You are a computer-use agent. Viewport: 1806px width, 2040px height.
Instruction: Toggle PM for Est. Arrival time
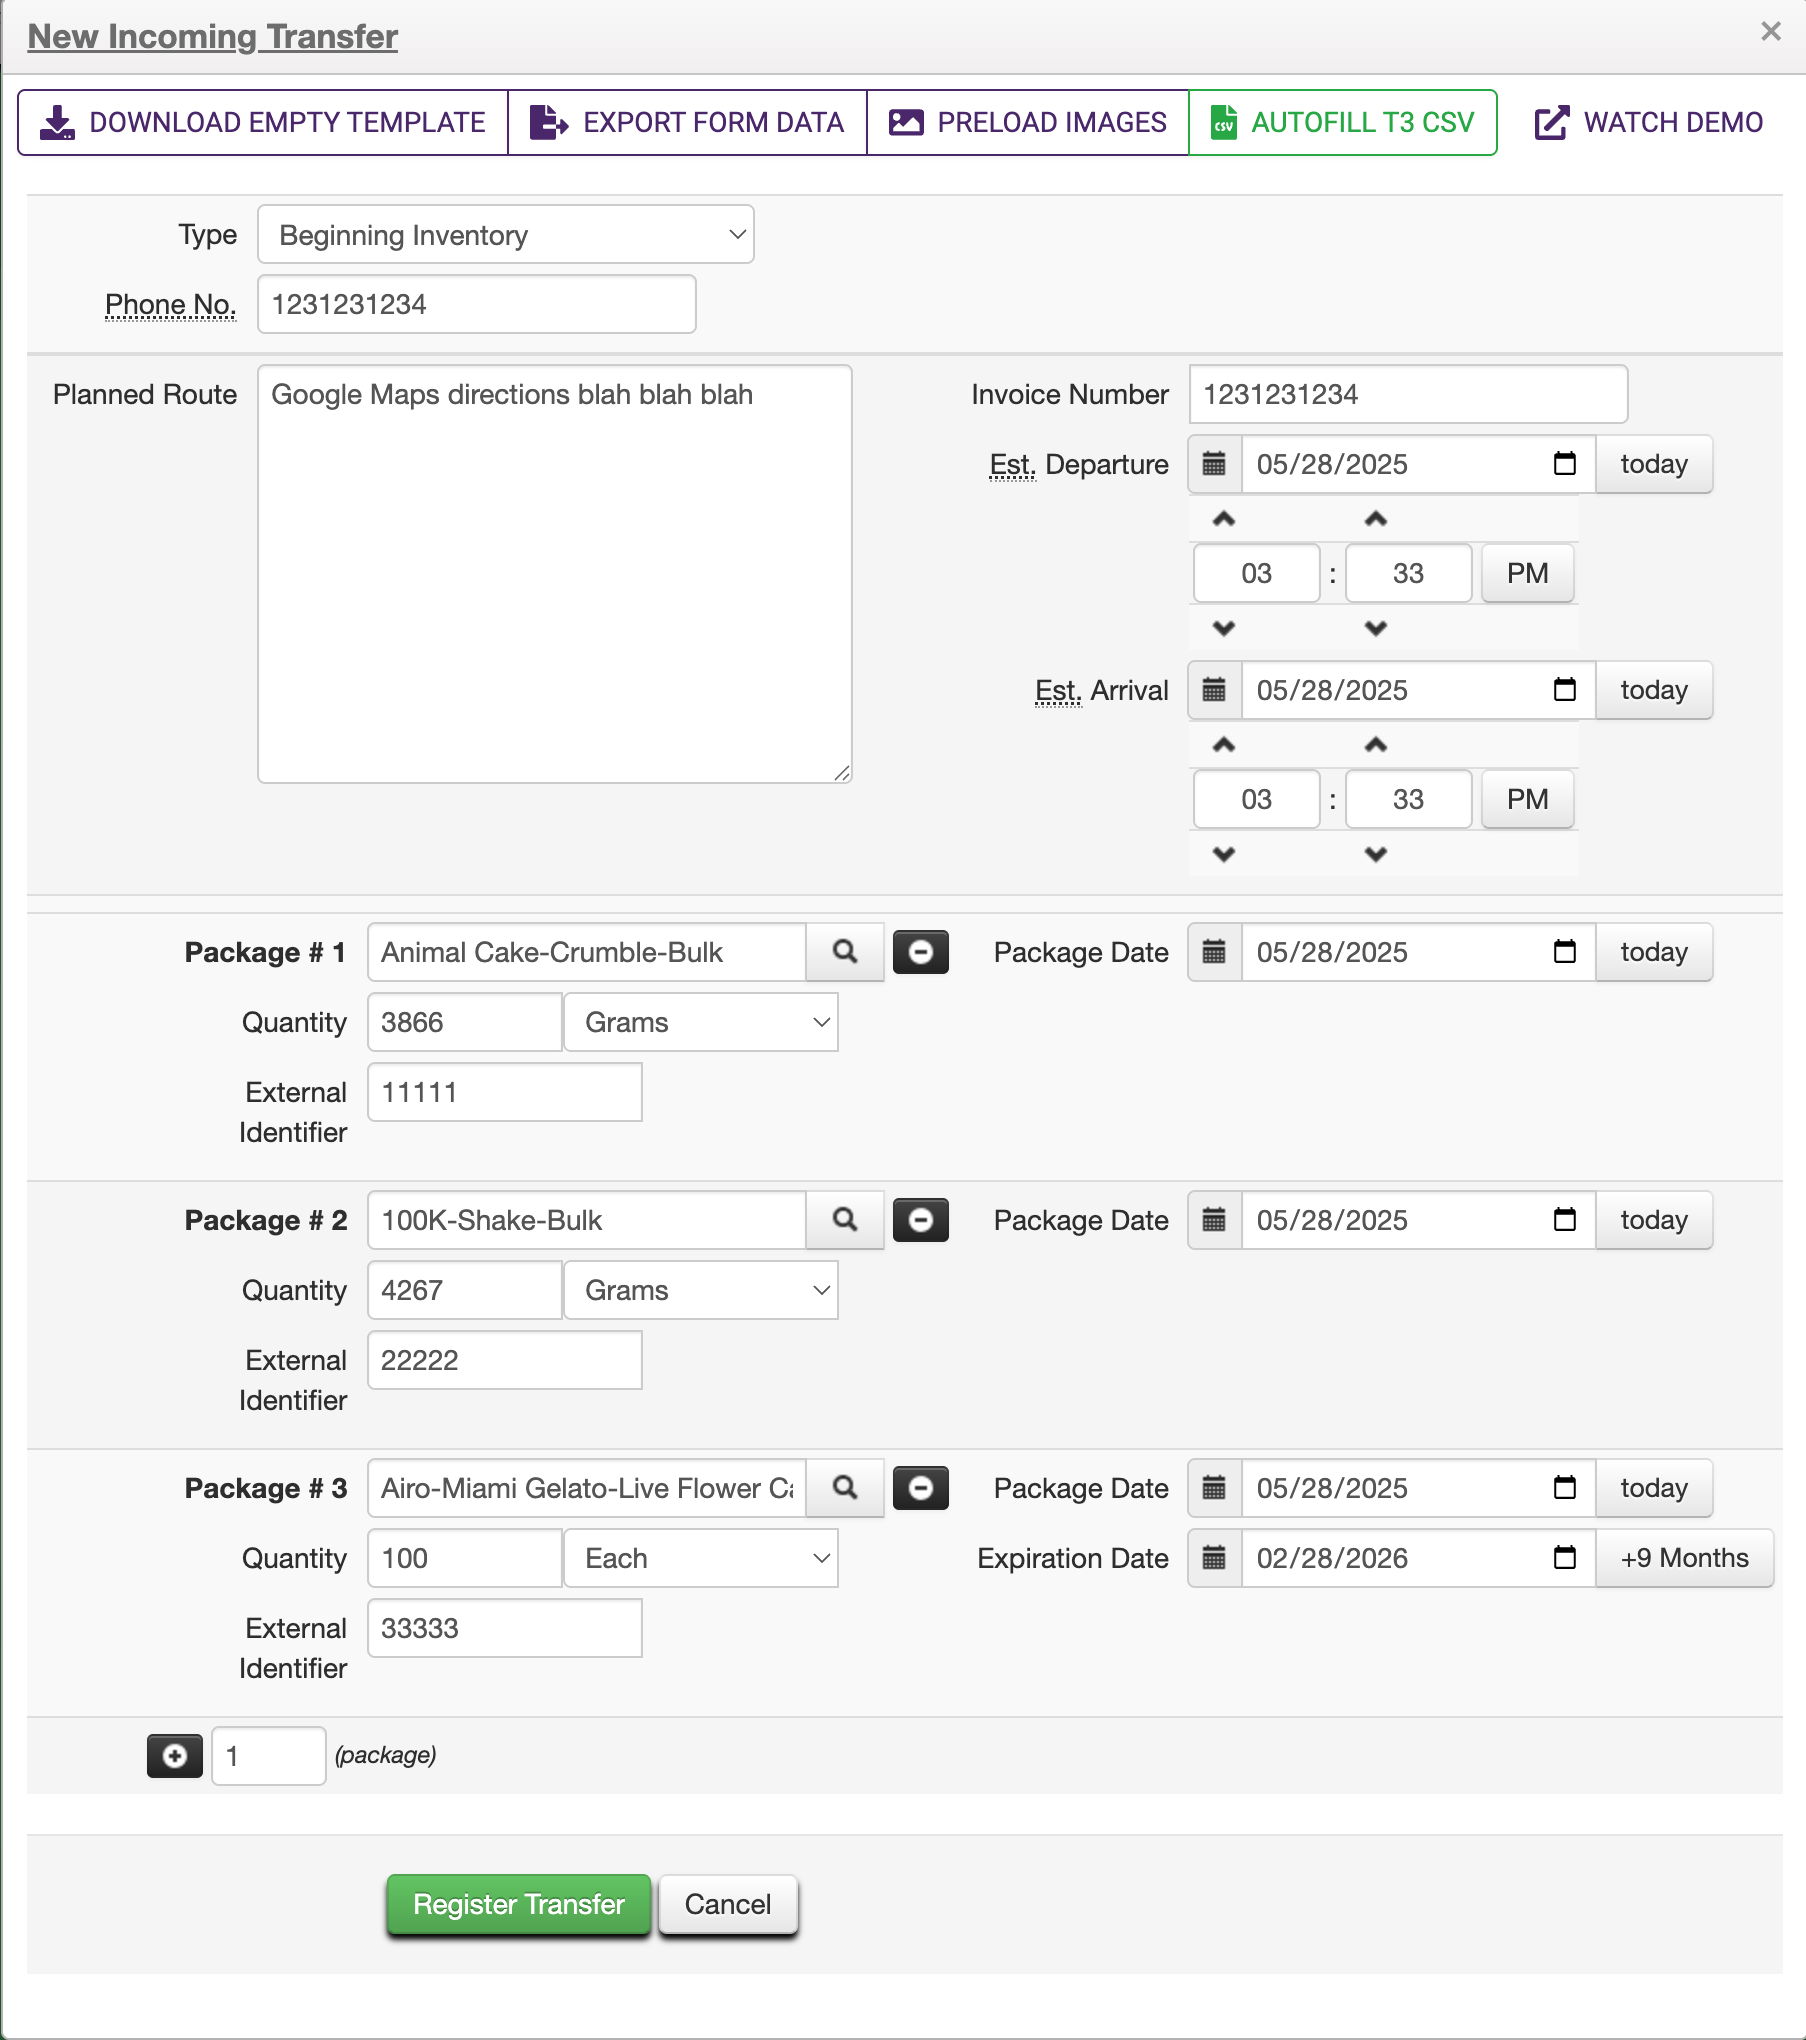(x=1527, y=800)
